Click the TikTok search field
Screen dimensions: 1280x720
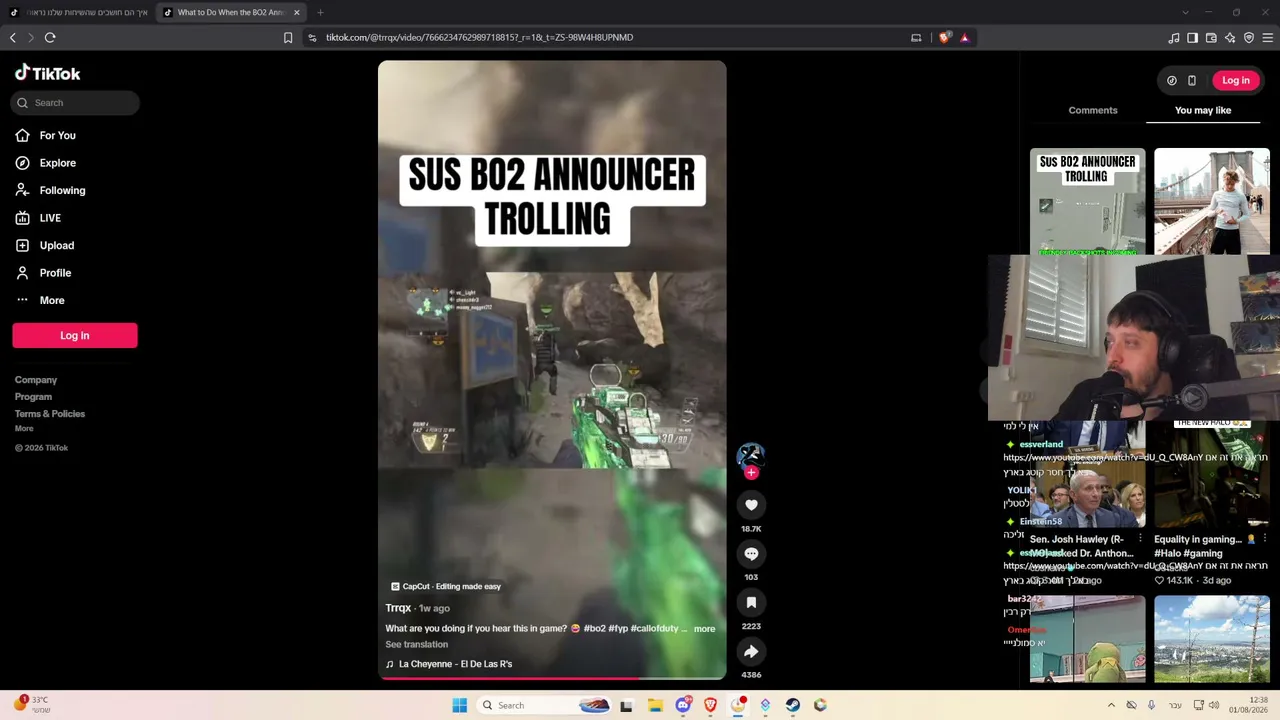coord(76,103)
